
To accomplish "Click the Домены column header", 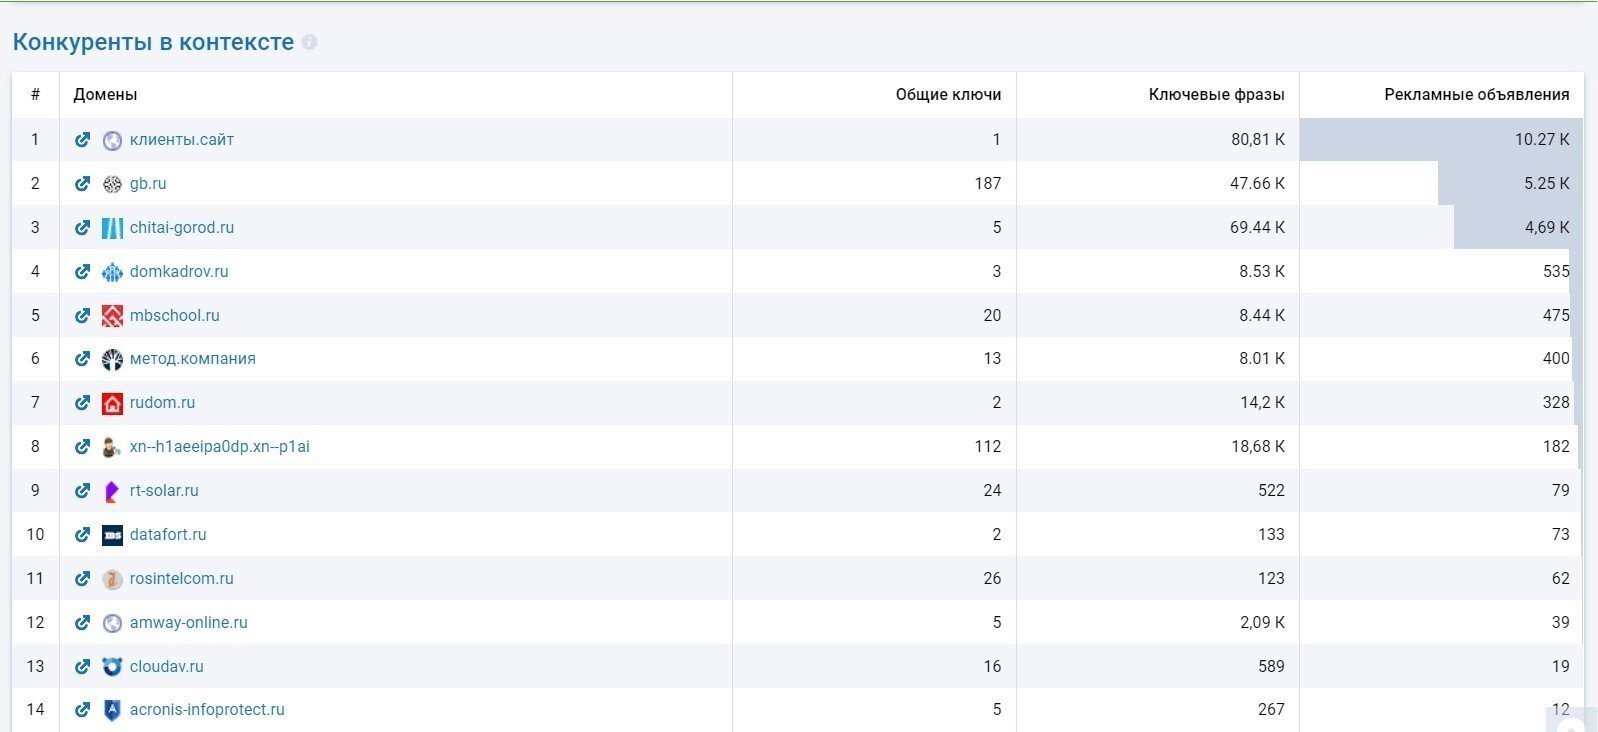I will [x=105, y=95].
